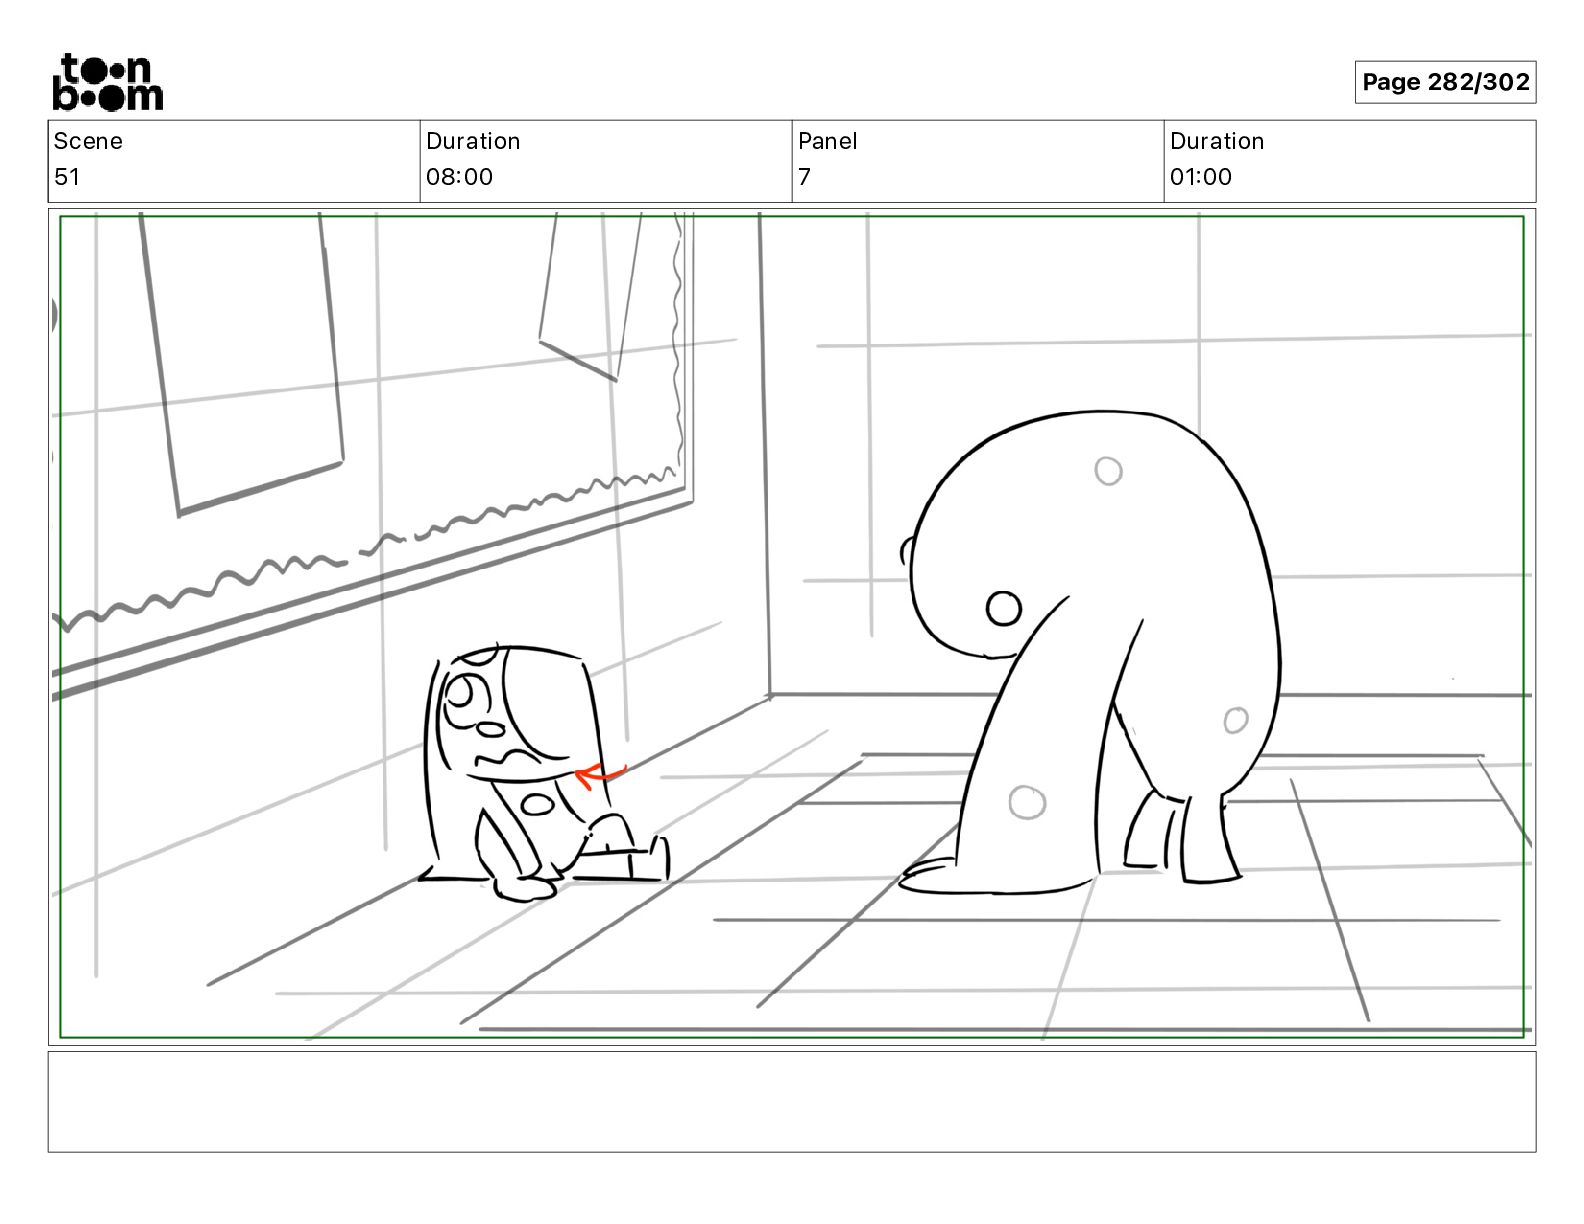Click the scene Duration 08:00 field

(606, 160)
